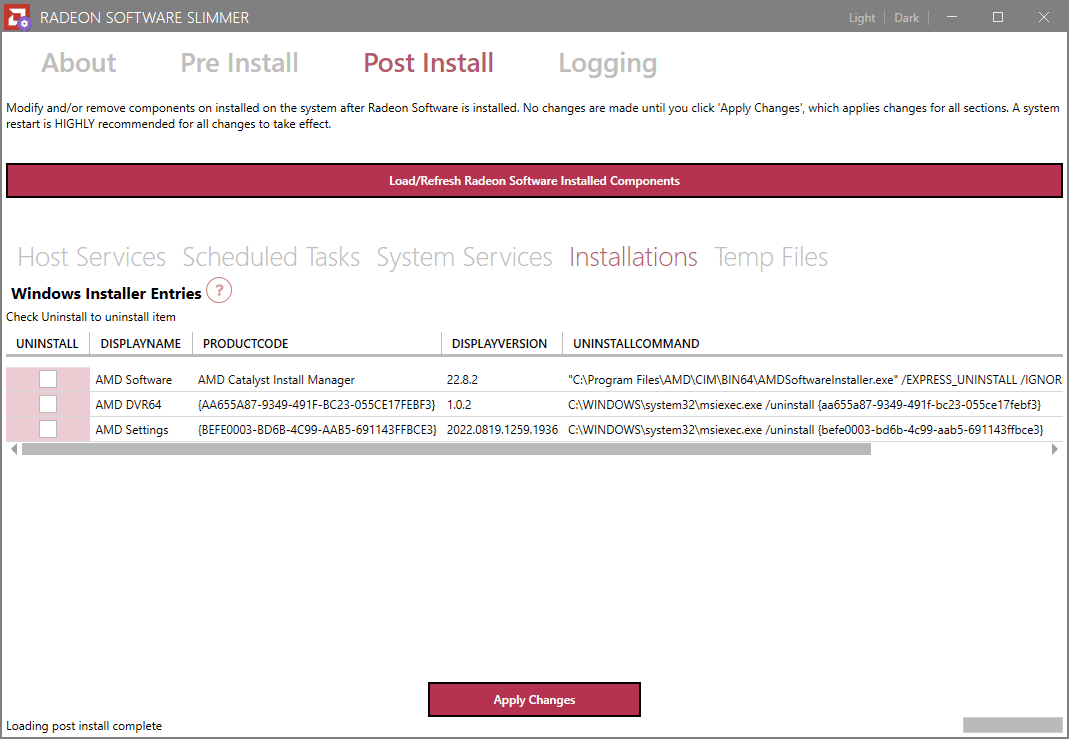Image resolution: width=1069 pixels, height=739 pixels.
Task: Switch to Scheduled Tasks section
Action: pos(271,257)
